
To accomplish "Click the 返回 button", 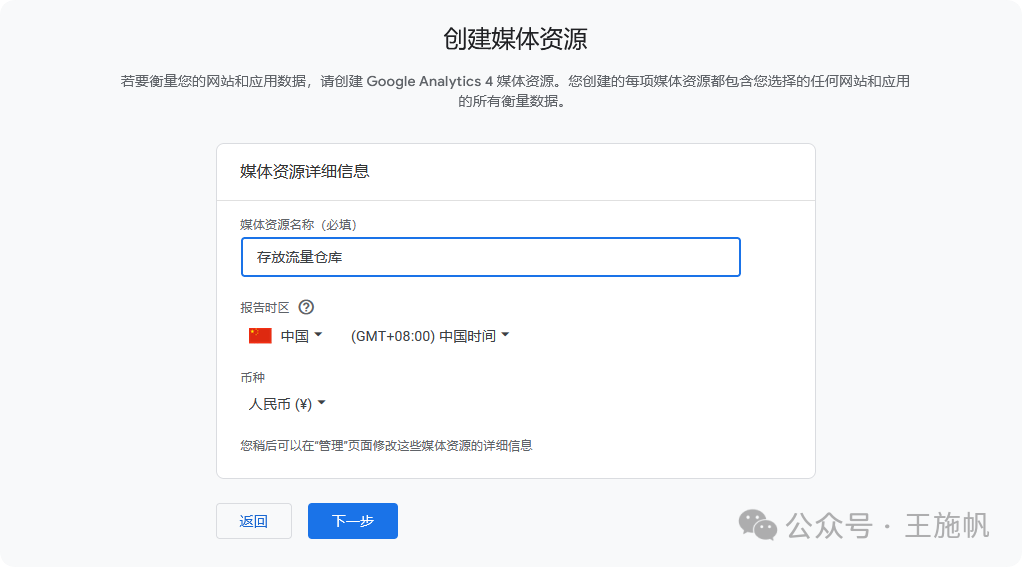I will (x=254, y=521).
